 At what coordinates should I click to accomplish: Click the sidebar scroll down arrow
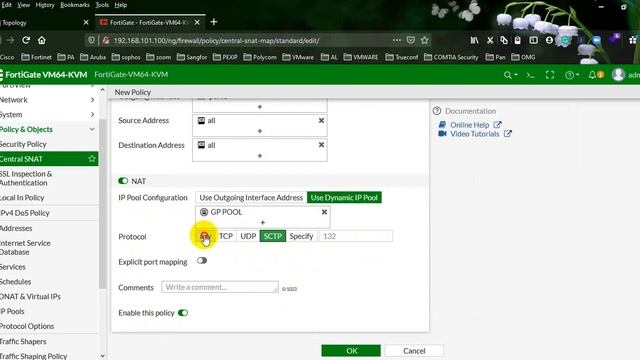point(102,356)
